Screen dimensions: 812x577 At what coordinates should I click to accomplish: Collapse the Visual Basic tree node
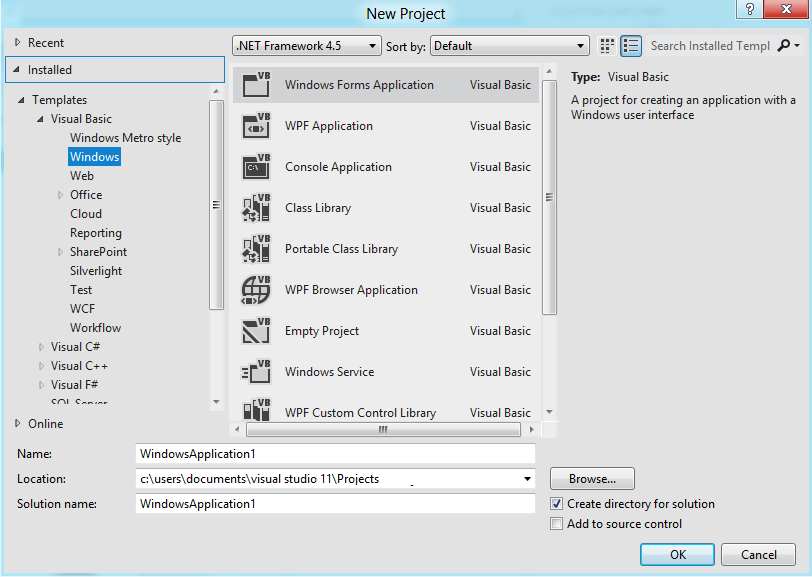pos(40,119)
